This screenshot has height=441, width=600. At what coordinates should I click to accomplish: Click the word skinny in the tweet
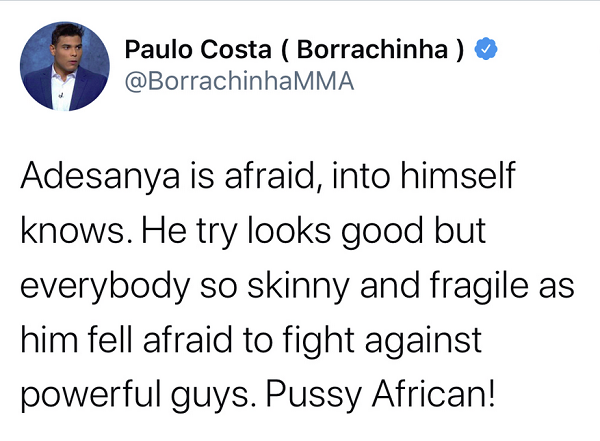[298, 287]
